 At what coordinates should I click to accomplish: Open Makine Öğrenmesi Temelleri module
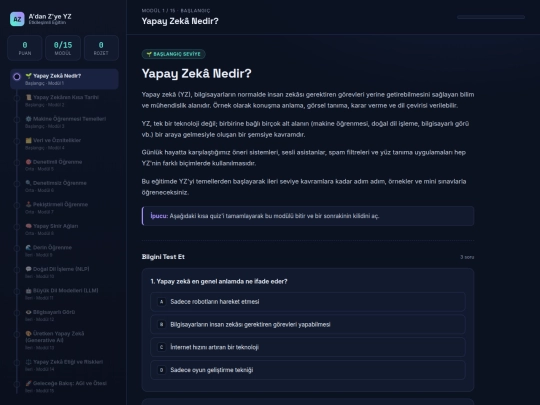coord(64,122)
